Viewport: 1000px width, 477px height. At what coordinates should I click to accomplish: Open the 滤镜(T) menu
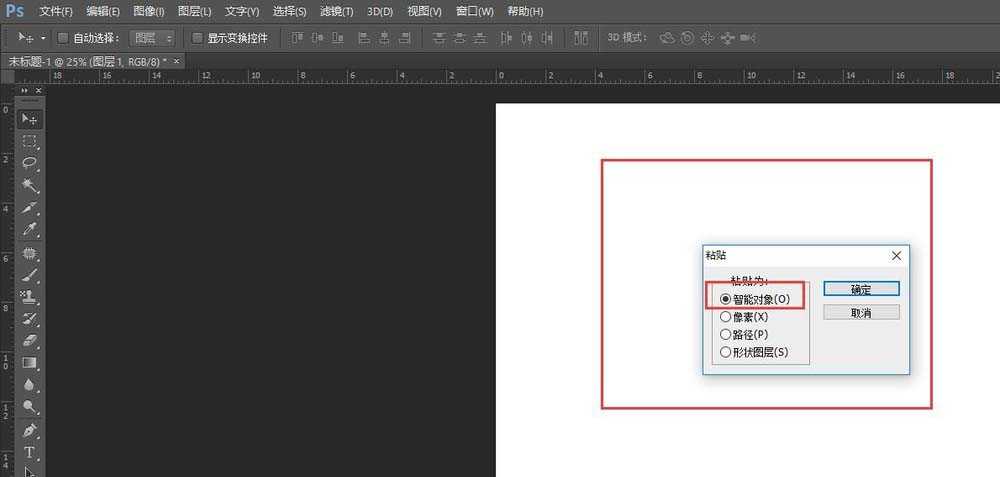[337, 11]
